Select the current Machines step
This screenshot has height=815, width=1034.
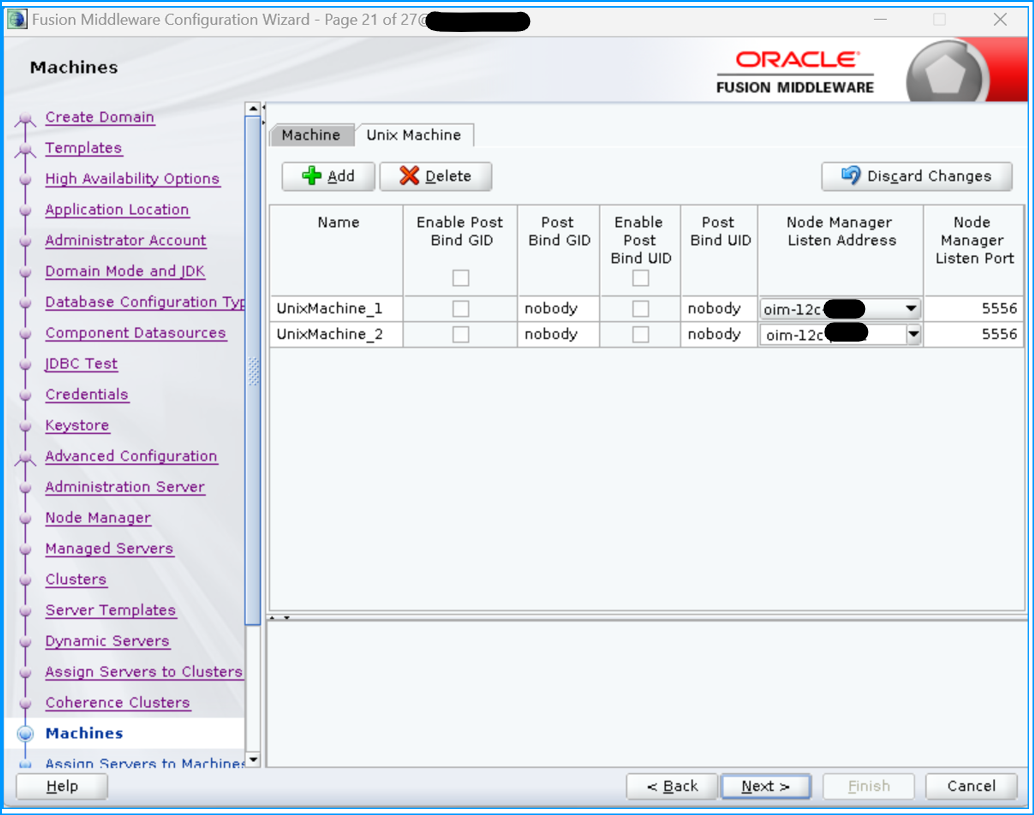tap(84, 733)
